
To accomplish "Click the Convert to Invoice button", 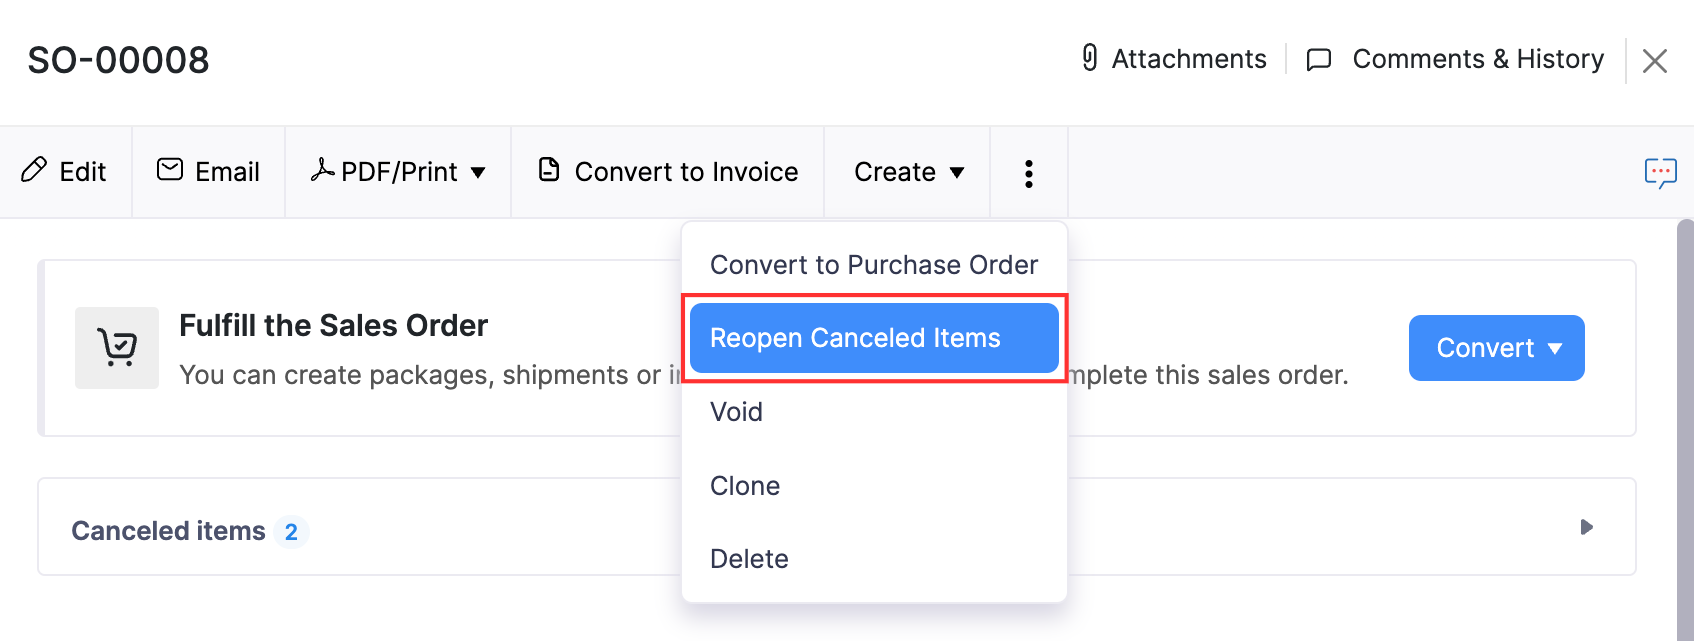I will [667, 170].
